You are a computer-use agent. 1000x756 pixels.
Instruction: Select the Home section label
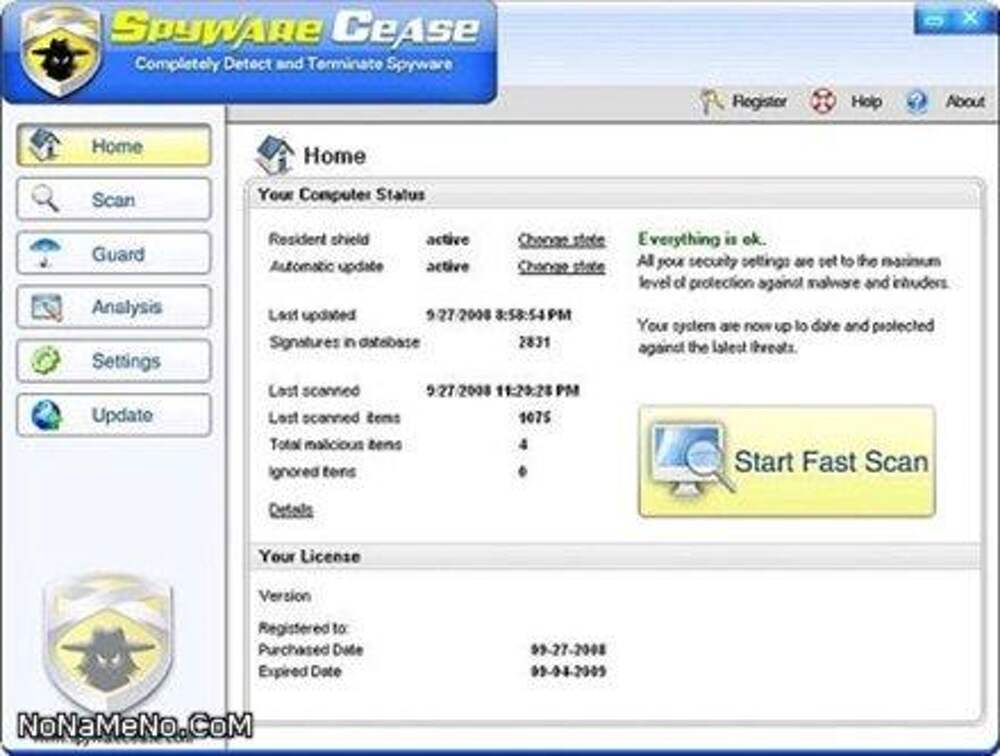(x=117, y=146)
